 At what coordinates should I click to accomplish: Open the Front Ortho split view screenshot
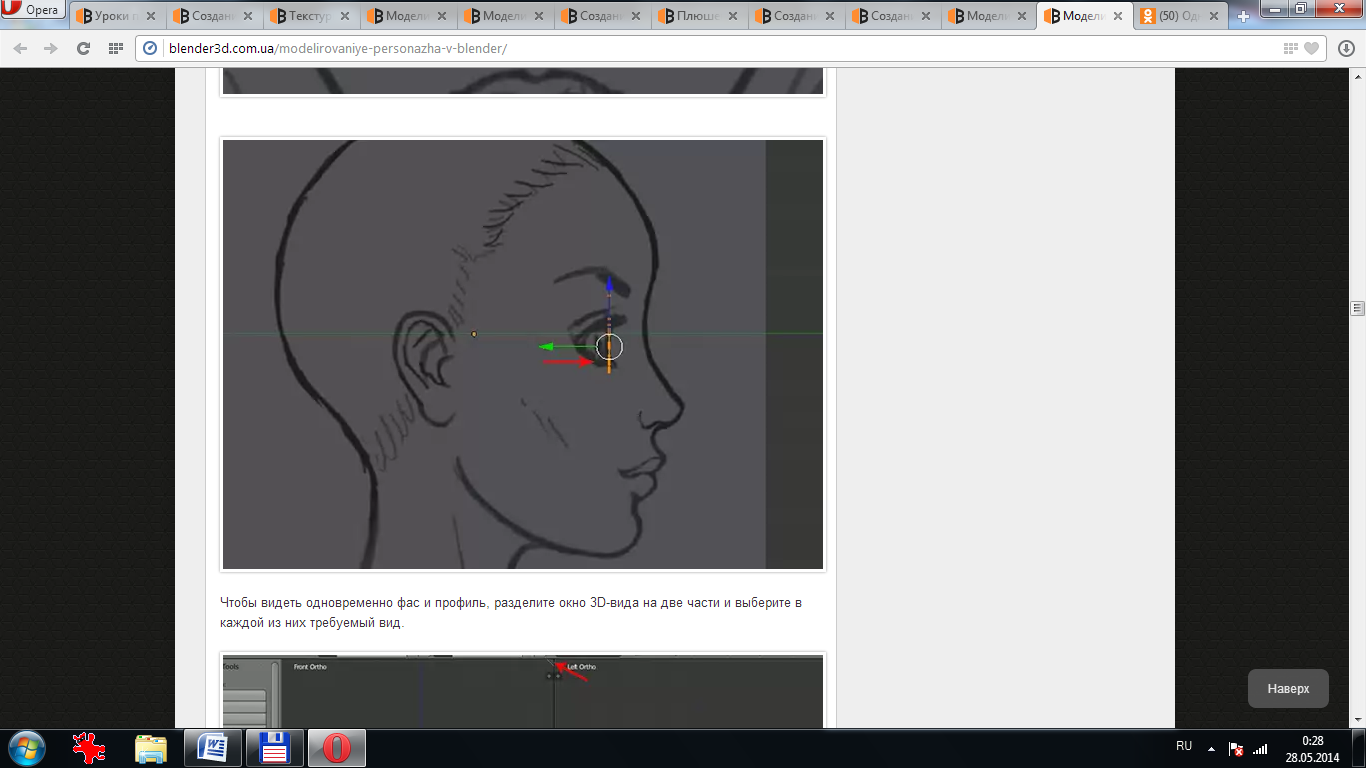tap(523, 691)
